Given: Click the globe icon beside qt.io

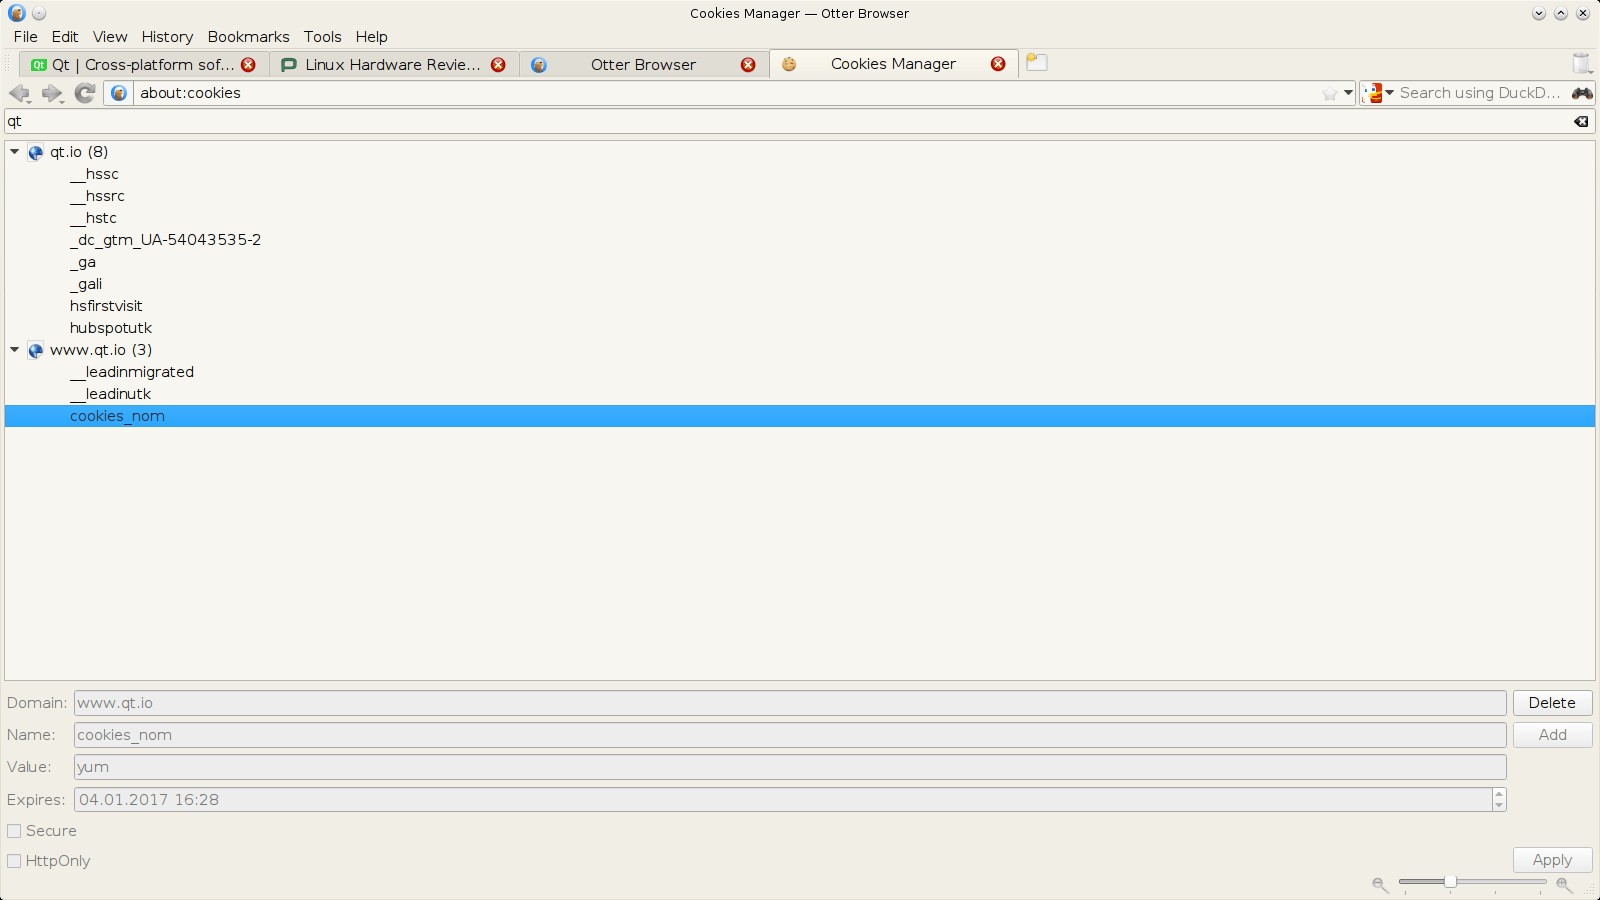Looking at the screenshot, I should coord(36,153).
